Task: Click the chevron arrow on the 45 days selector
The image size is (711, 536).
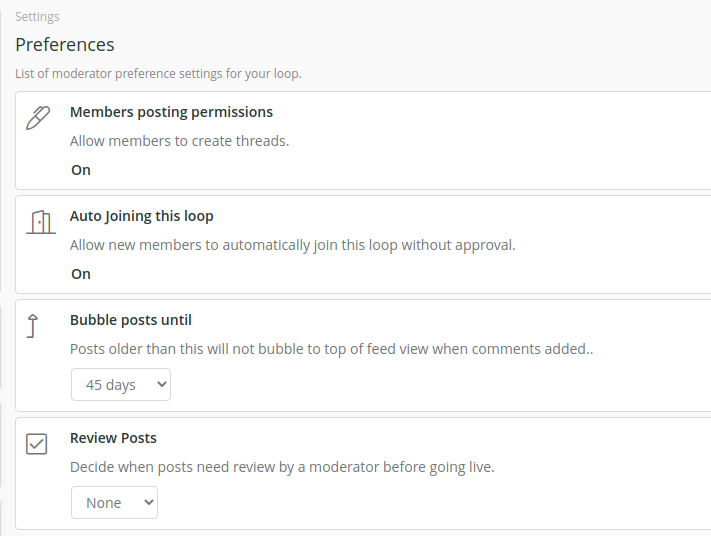Action: tap(161, 385)
